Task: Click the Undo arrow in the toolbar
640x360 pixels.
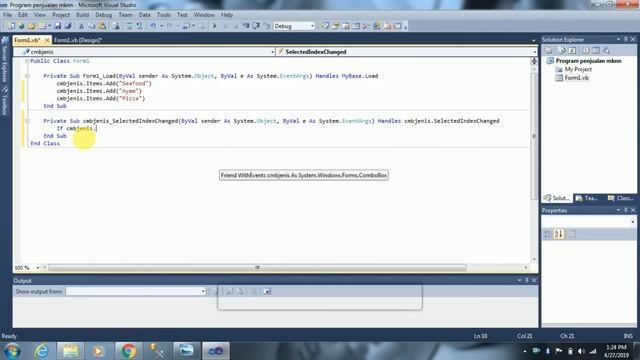Action: [x=153, y=26]
